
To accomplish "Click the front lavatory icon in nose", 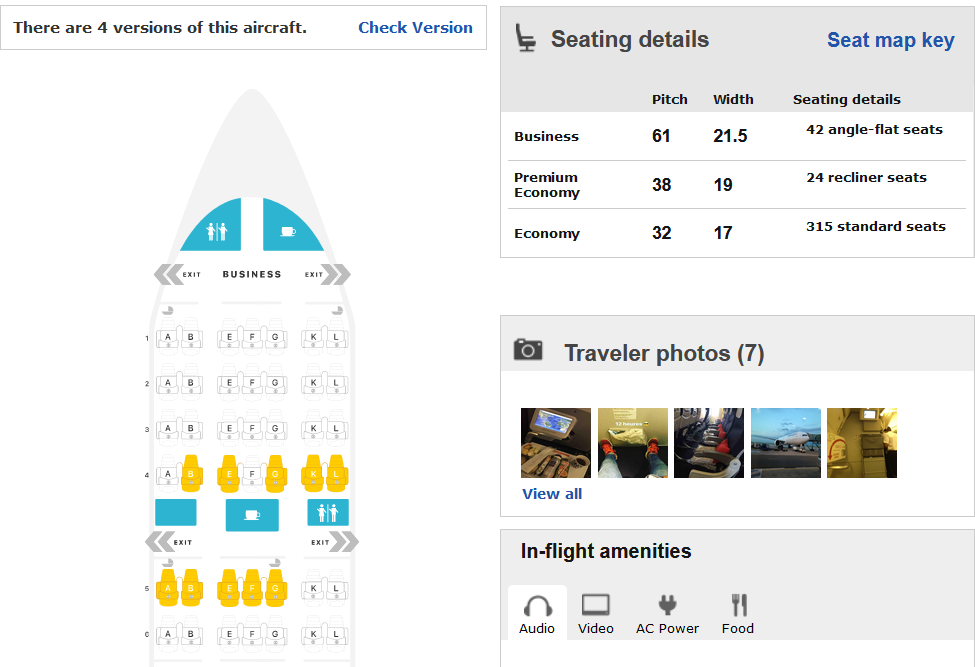I will 216,231.
